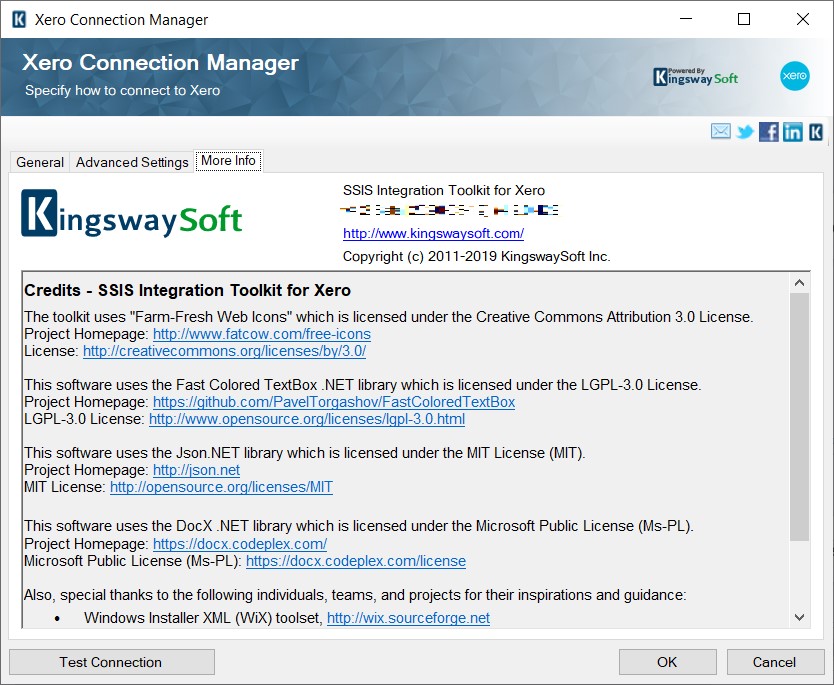Open the Twitter bird icon
This screenshot has width=834, height=685.
pos(745,131)
